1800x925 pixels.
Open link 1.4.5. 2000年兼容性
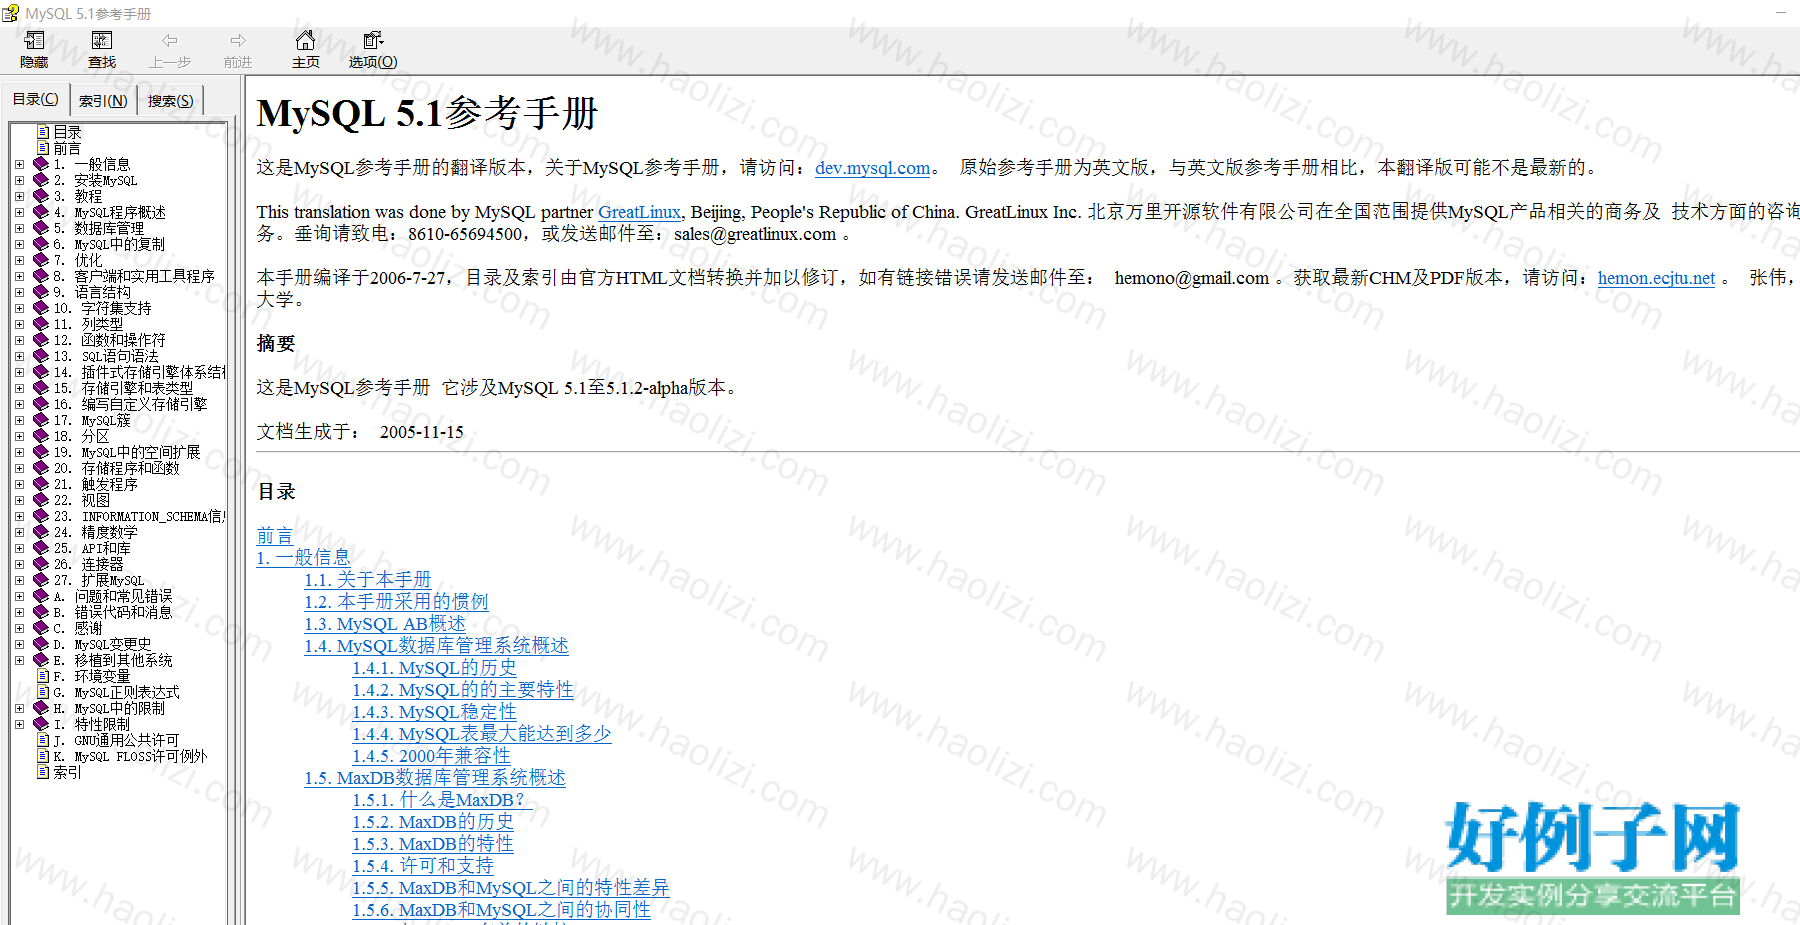[x=432, y=756]
